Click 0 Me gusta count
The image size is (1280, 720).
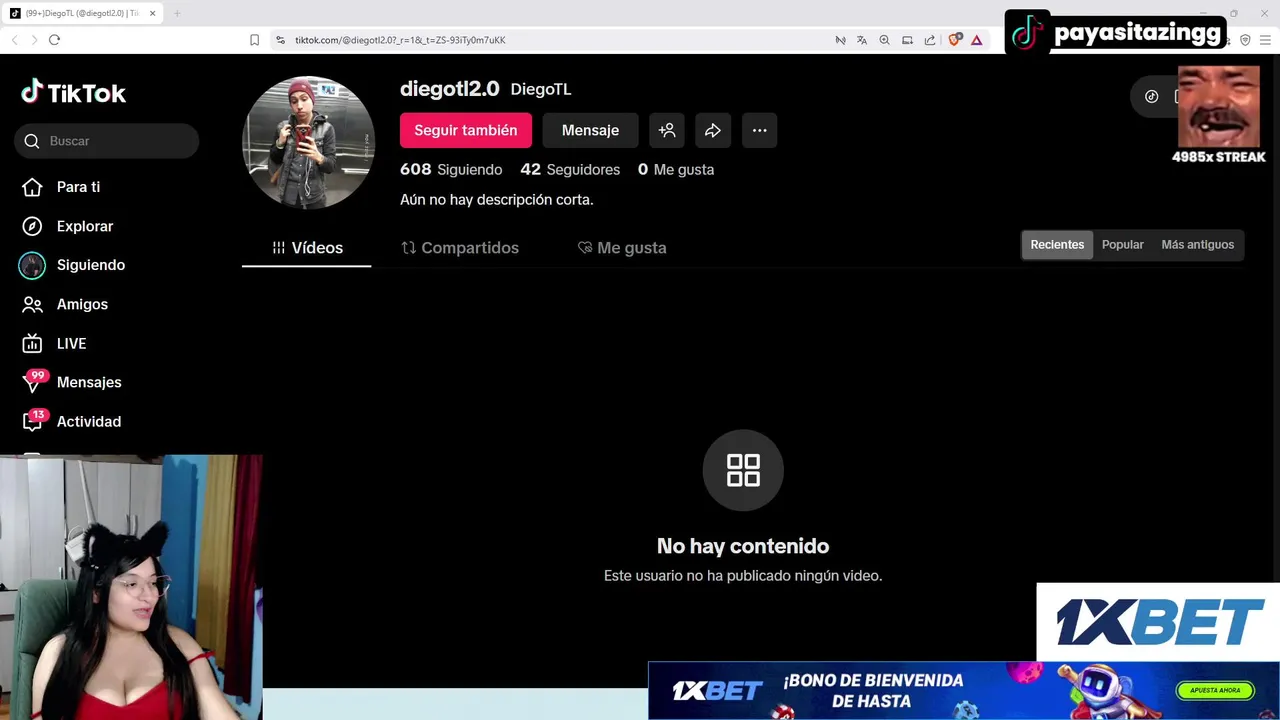point(676,170)
